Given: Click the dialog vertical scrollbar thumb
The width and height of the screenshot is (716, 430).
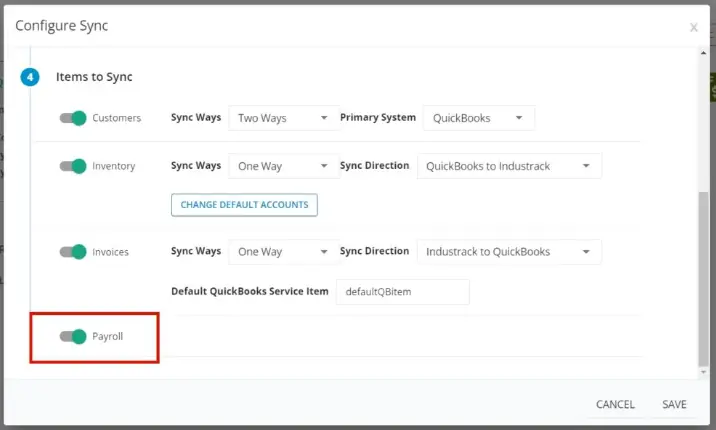Looking at the screenshot, I should [x=703, y=279].
